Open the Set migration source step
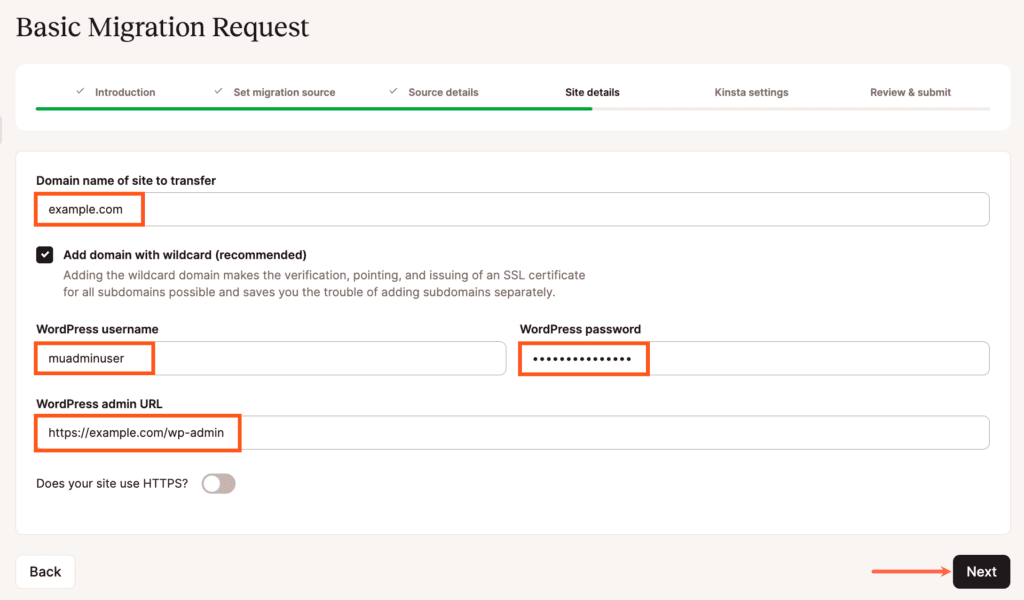 click(284, 92)
